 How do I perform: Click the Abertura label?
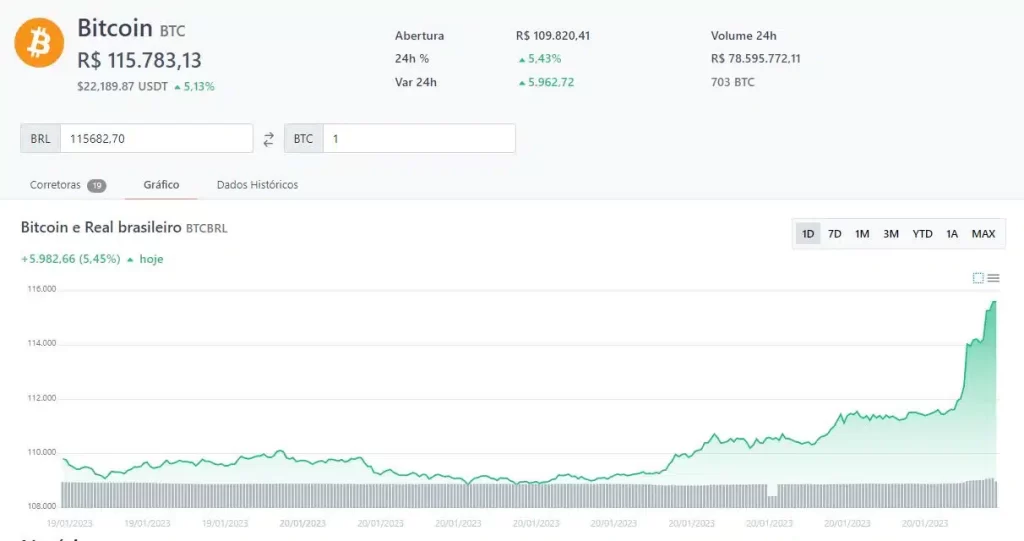[x=419, y=36]
